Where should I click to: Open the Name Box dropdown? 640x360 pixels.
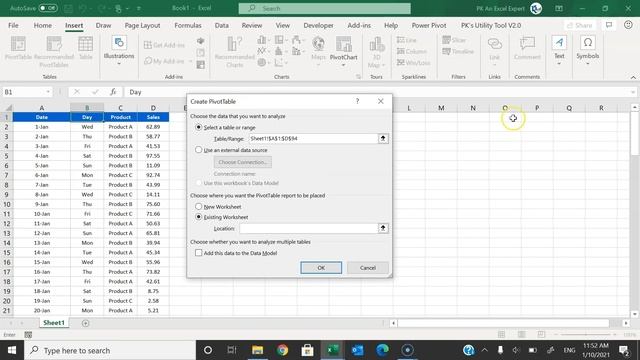coord(48,92)
